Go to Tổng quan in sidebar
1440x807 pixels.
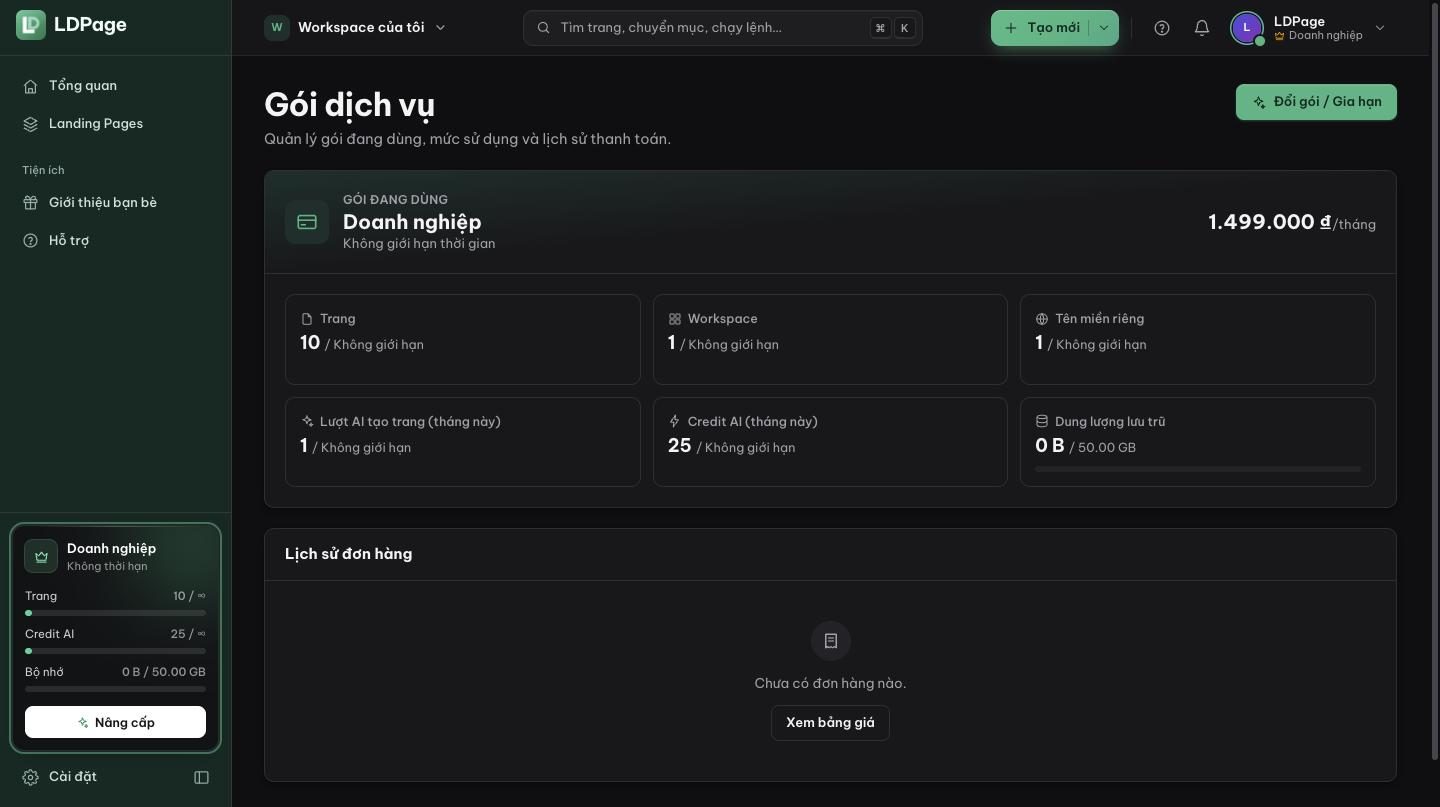coord(116,86)
